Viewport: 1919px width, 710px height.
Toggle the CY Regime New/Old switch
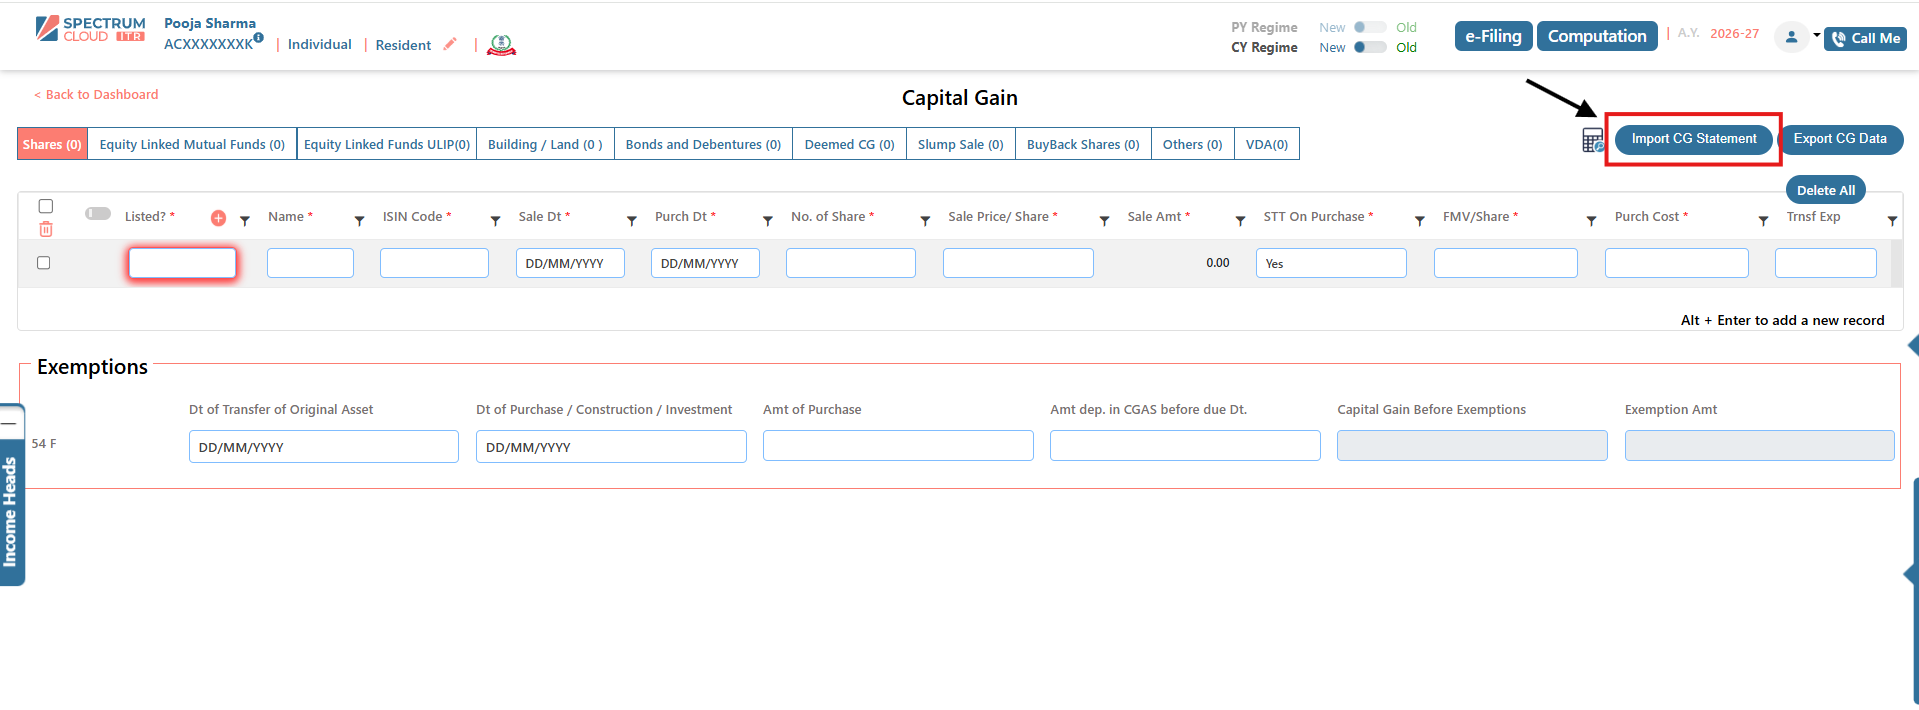[1369, 47]
